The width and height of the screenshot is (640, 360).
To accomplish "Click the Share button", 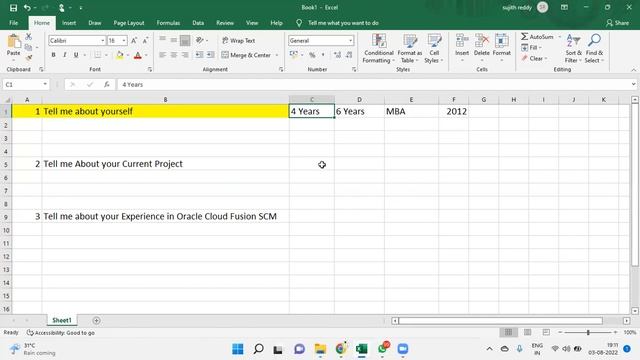I will [x=618, y=23].
